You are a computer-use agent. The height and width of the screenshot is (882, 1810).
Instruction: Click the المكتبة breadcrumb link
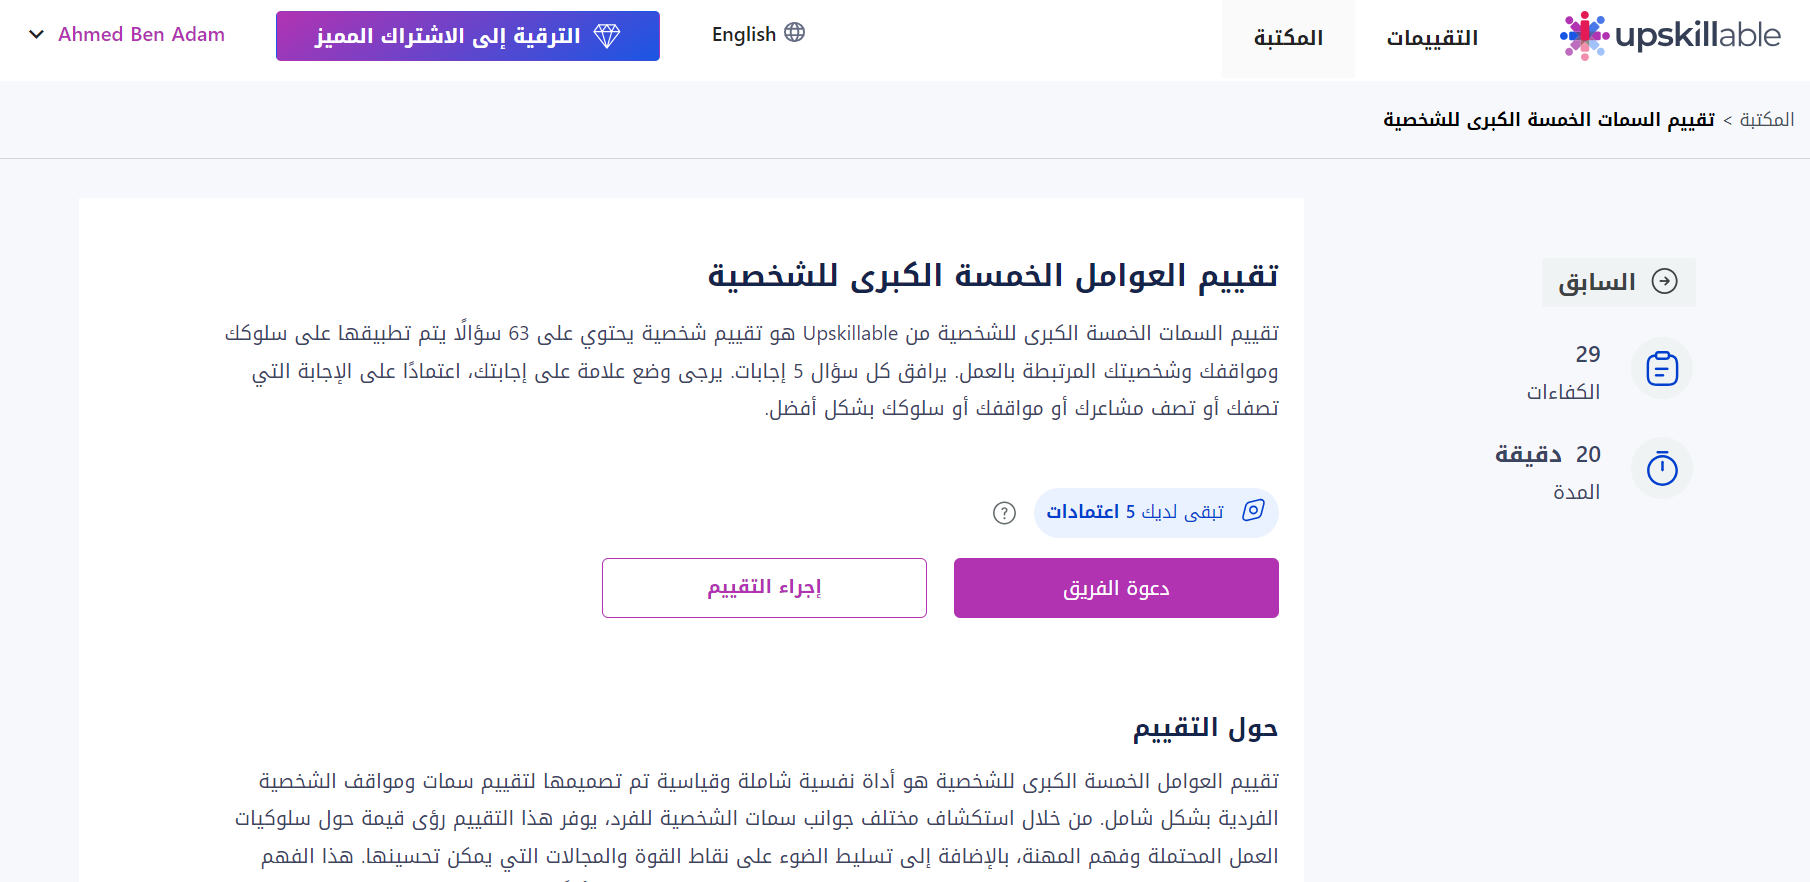(x=1767, y=119)
